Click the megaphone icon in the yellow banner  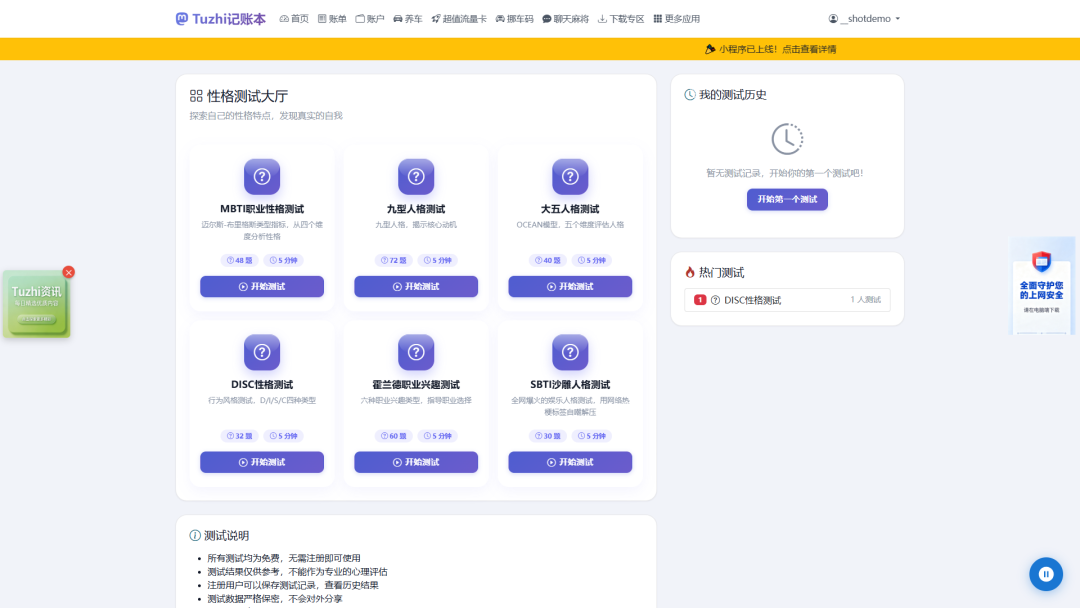tap(710, 49)
